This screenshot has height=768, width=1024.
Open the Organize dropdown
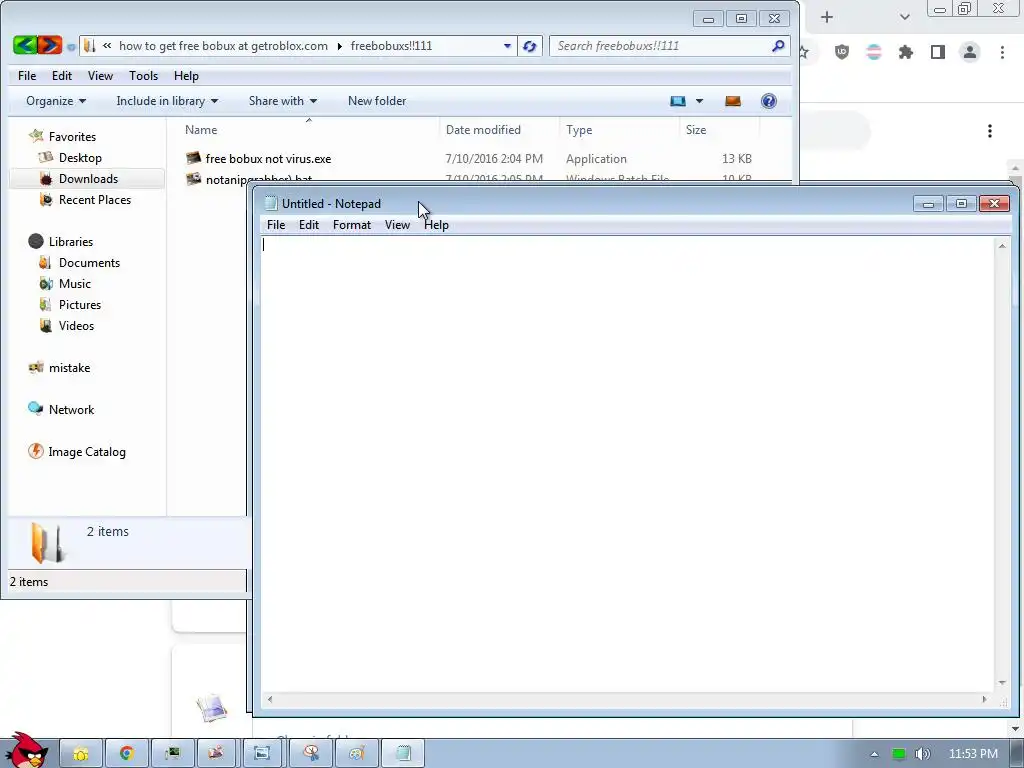[x=56, y=101]
